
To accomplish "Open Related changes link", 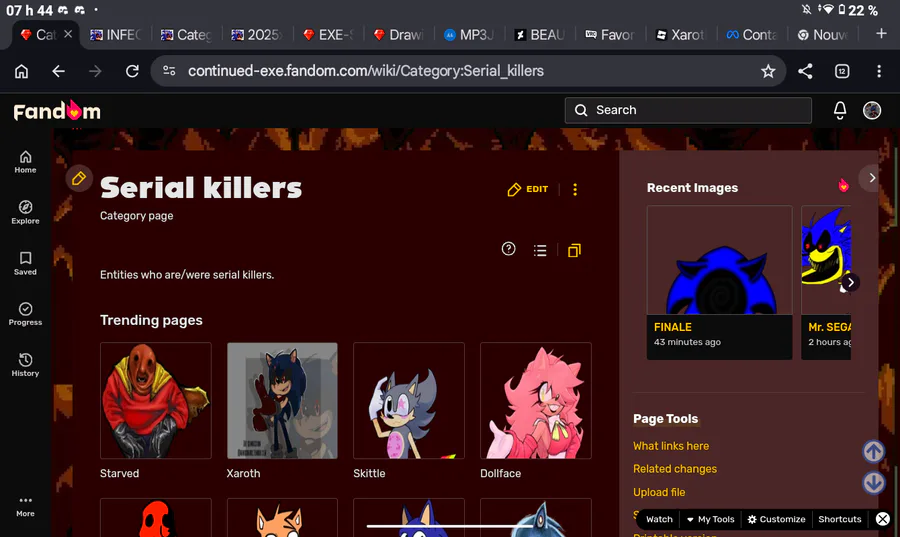I will pos(674,469).
